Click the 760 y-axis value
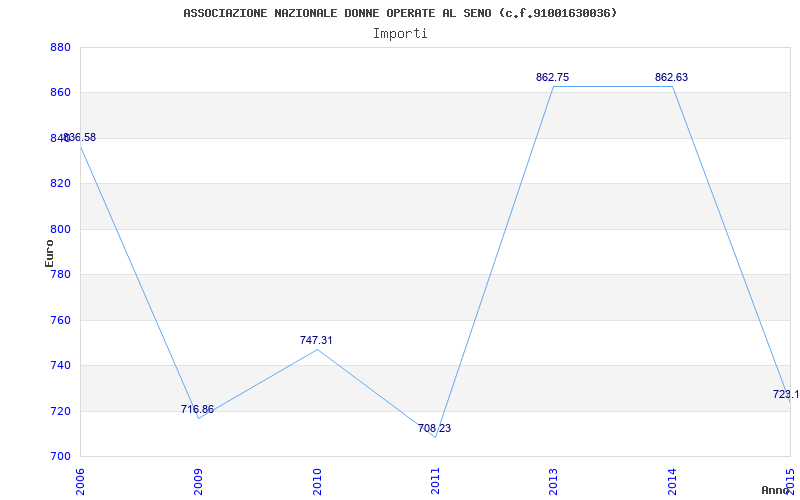Screen dimensions: 800x500 pos(60,320)
